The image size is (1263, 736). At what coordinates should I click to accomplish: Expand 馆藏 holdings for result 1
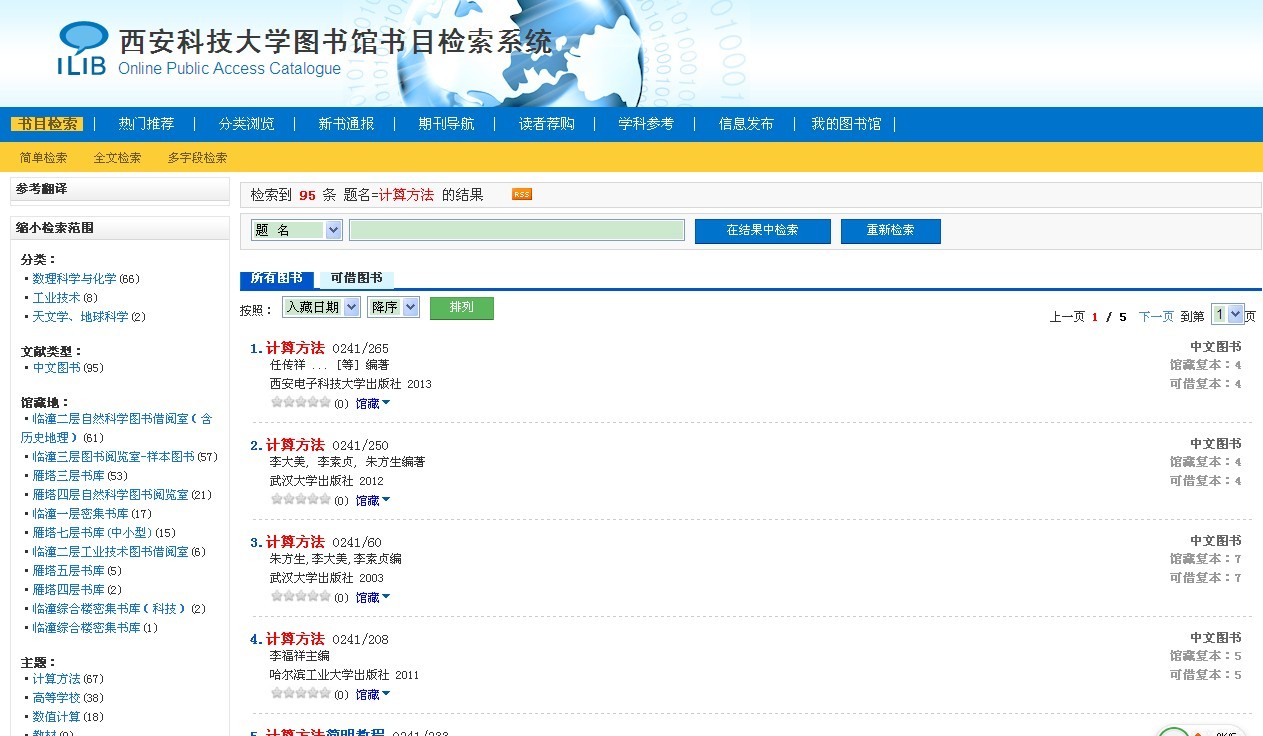[x=373, y=403]
